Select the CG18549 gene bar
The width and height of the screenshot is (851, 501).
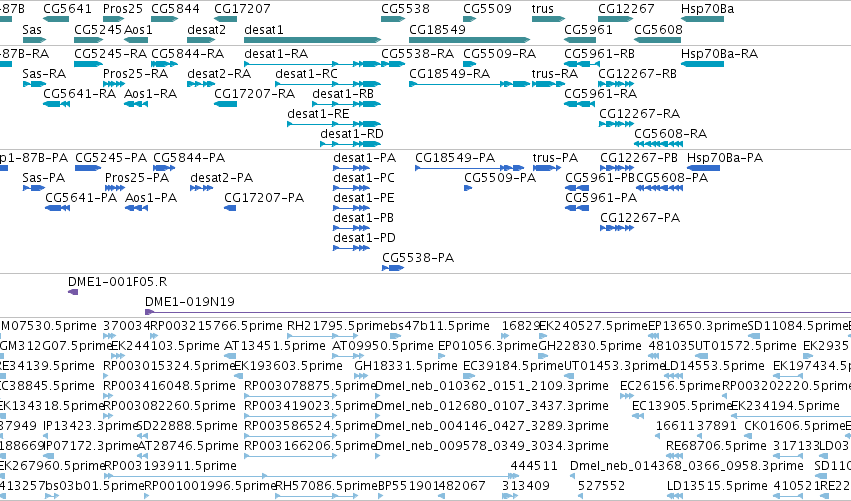pos(469,40)
